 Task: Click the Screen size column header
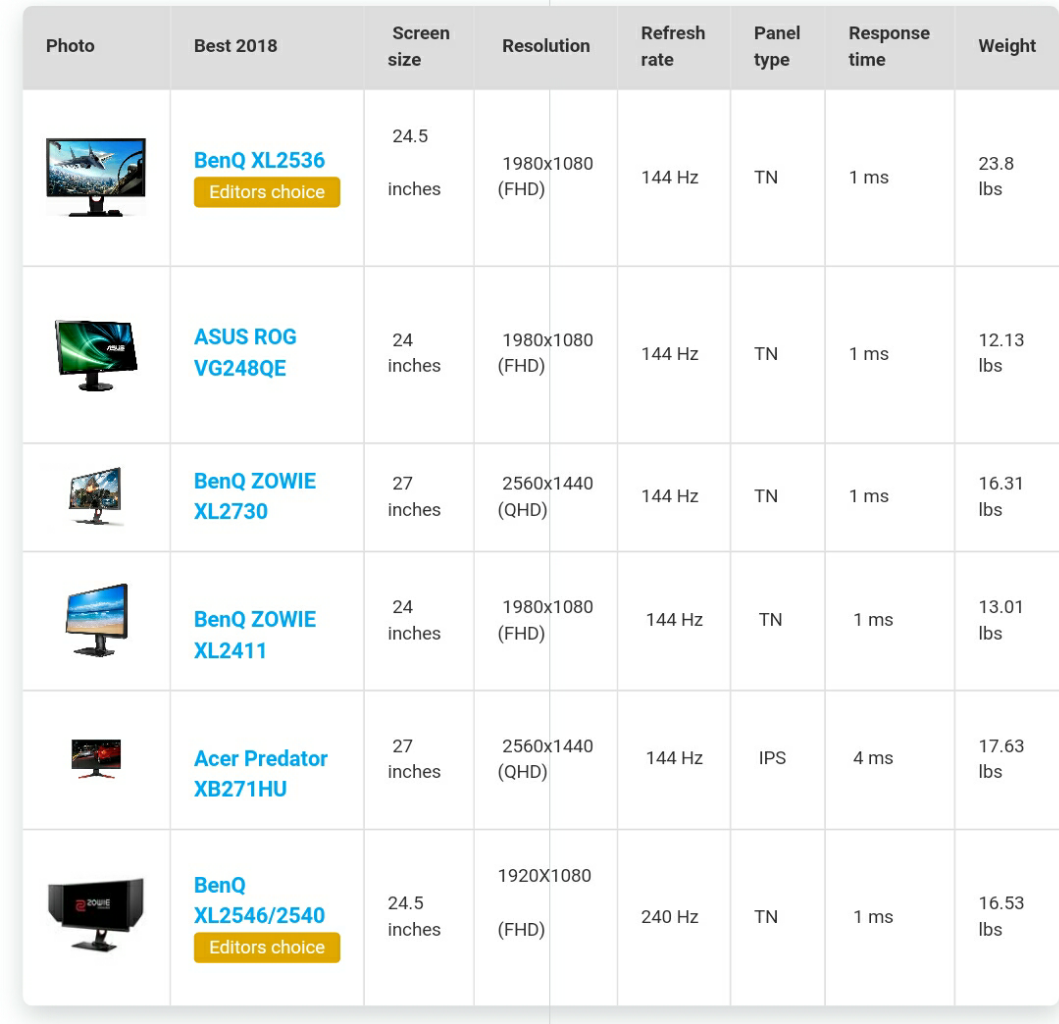click(x=419, y=46)
